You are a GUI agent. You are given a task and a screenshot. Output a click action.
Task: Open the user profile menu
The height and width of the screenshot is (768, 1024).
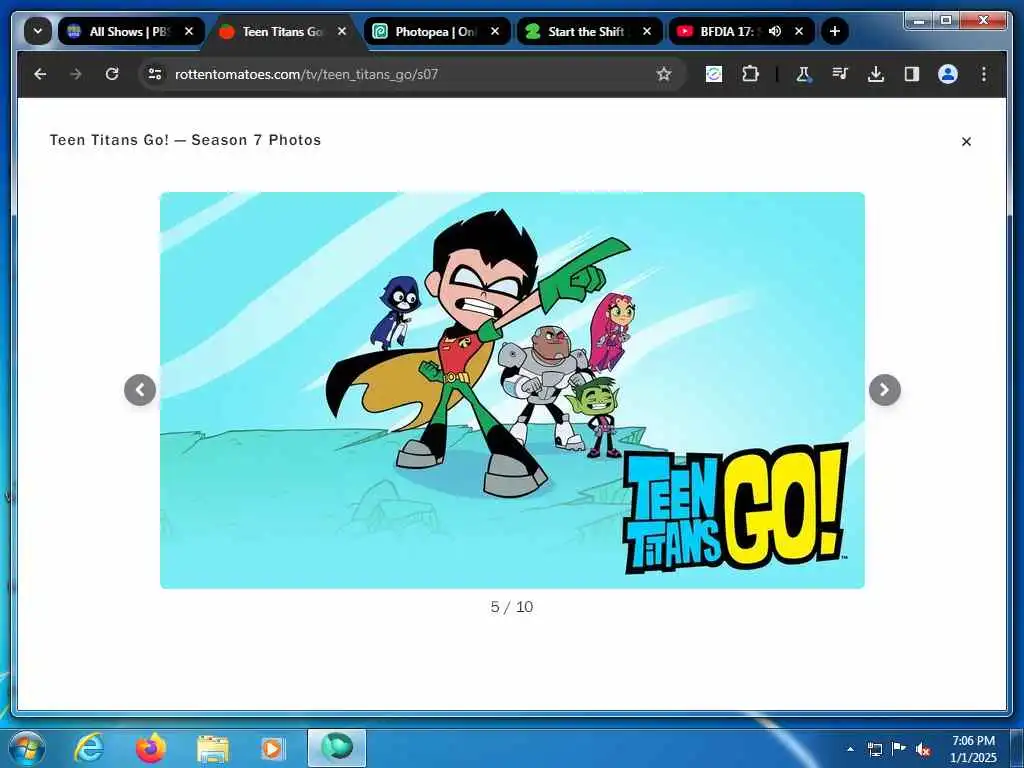[948, 74]
